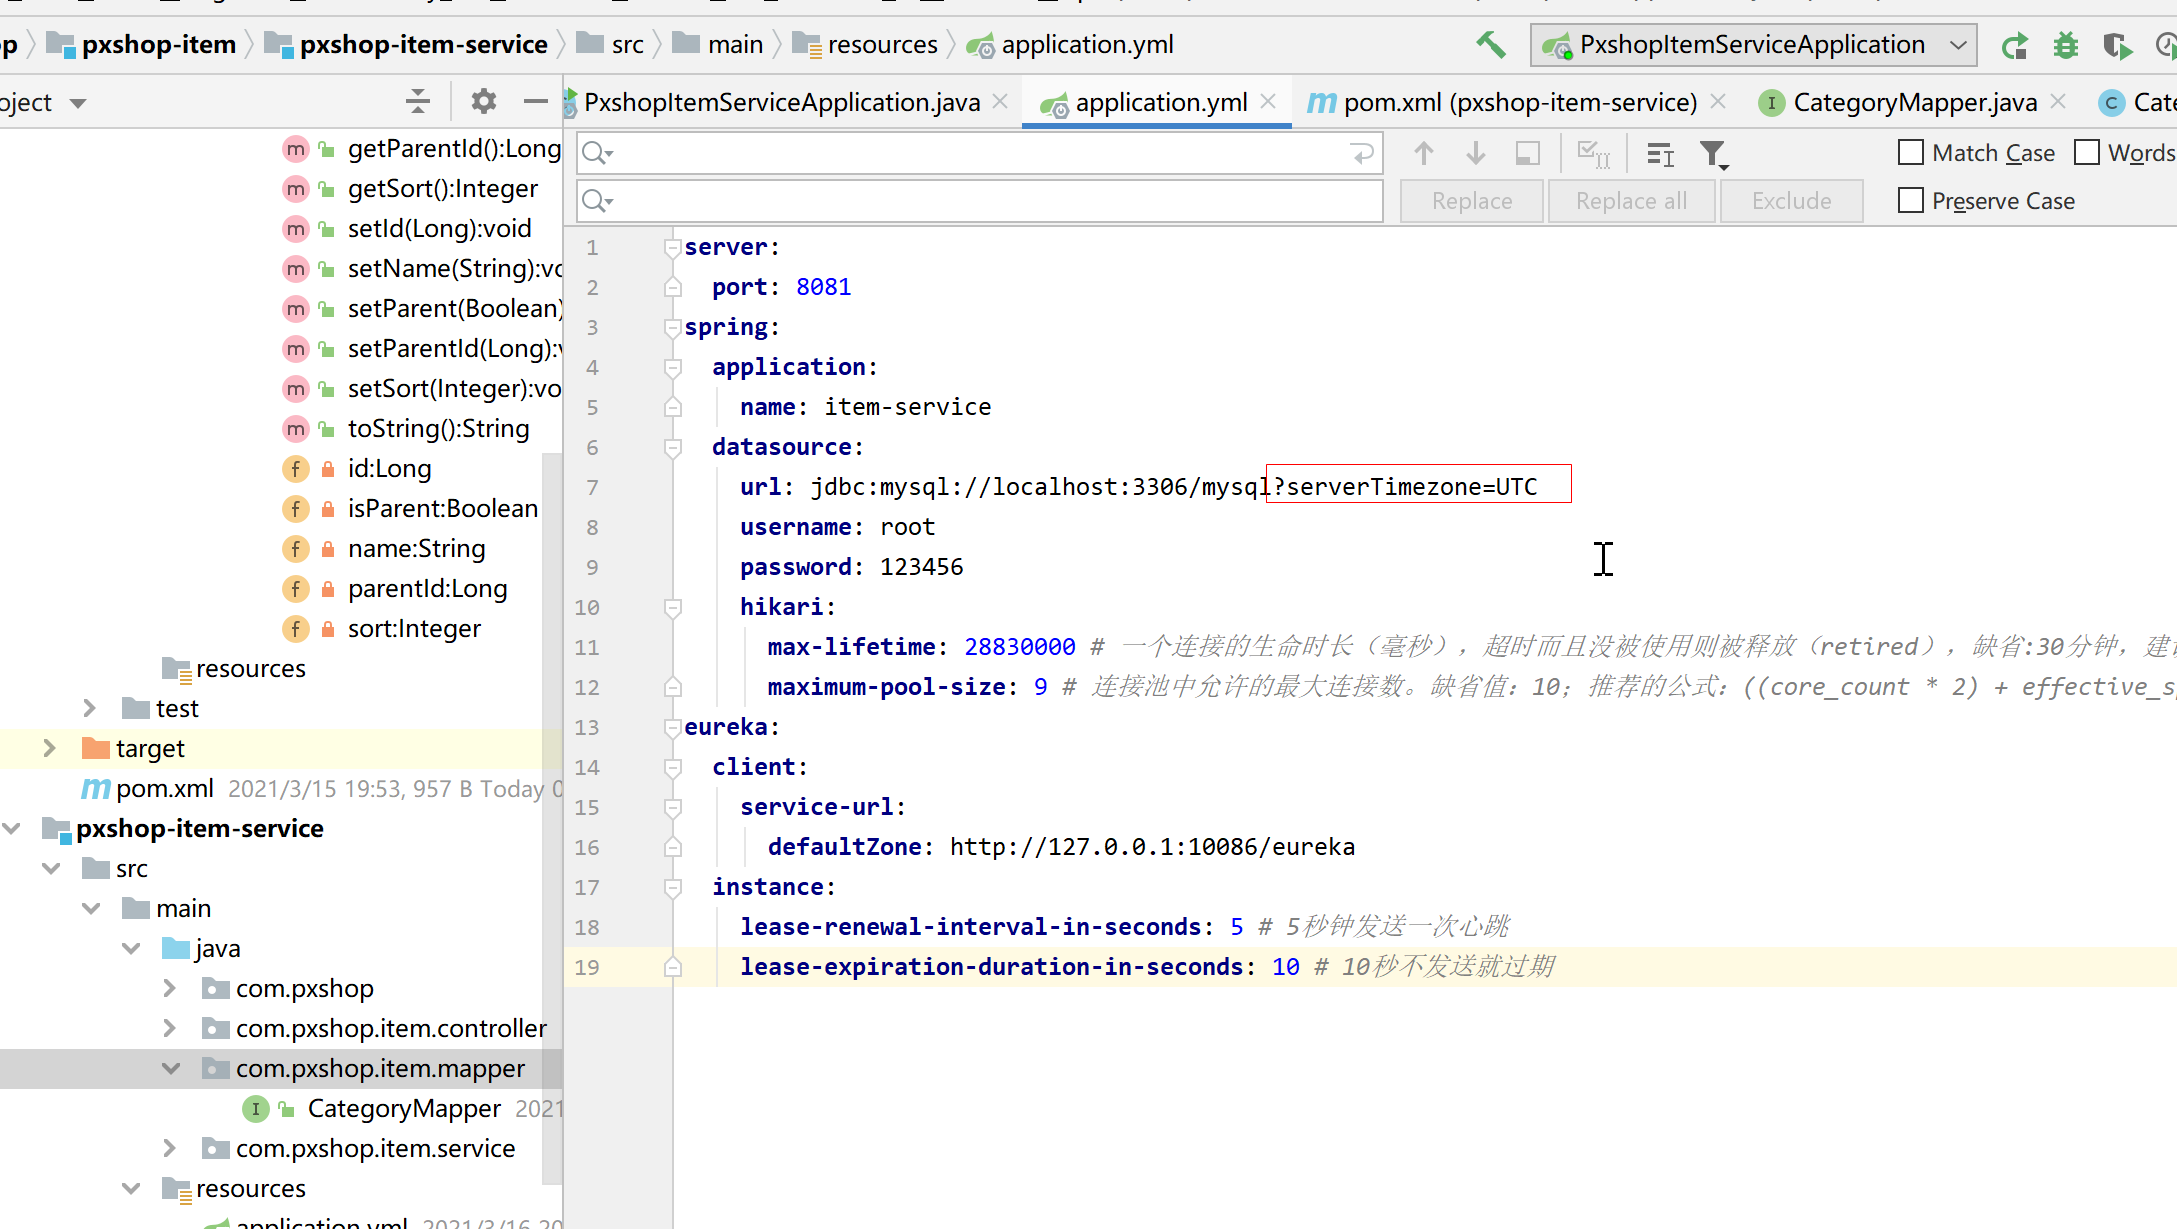
Task: Click the Build project hammer icon
Action: [1490, 45]
